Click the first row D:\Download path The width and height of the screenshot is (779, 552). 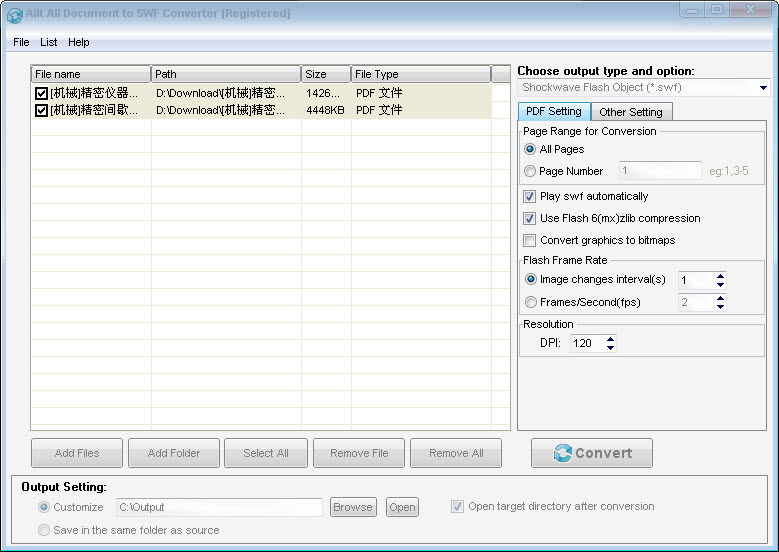pos(220,93)
